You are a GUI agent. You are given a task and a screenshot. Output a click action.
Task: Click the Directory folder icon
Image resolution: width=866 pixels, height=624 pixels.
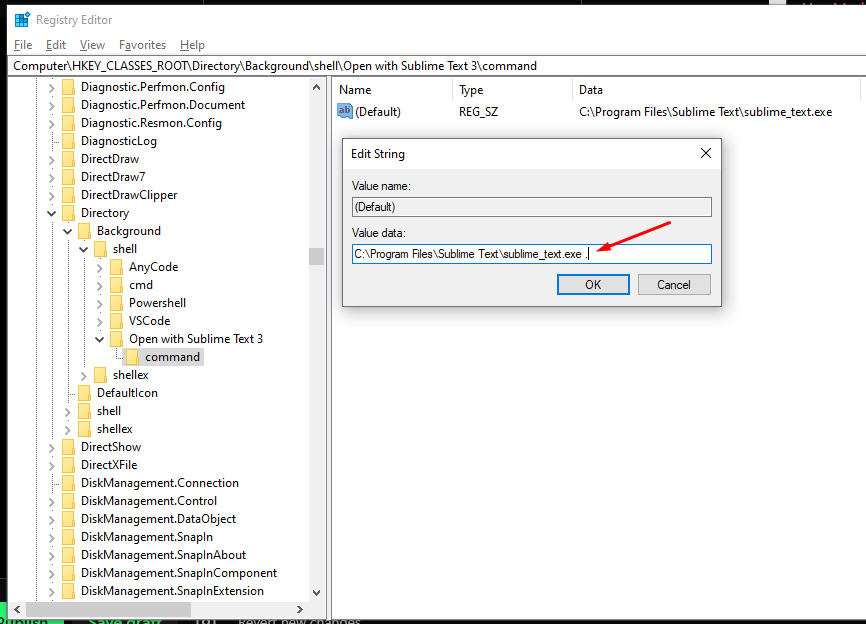[x=68, y=213]
